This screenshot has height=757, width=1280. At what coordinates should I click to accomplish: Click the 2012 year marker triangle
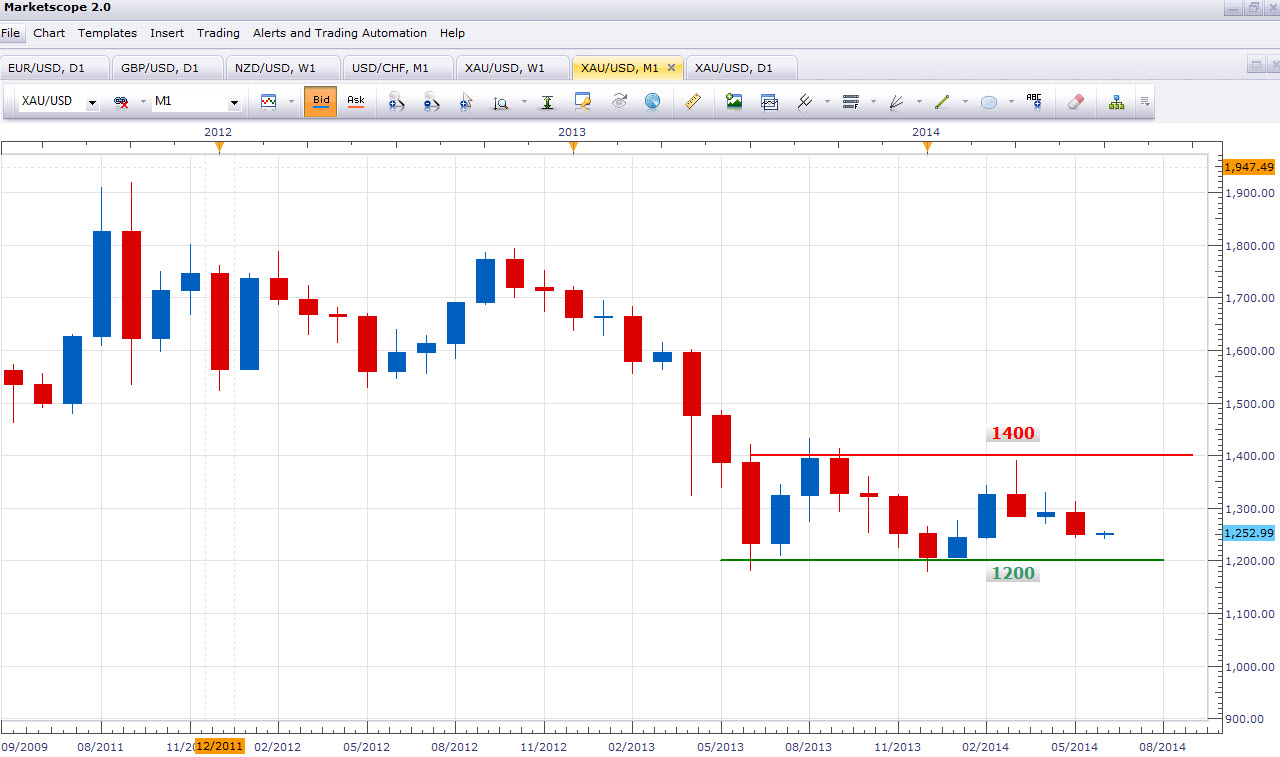(219, 148)
